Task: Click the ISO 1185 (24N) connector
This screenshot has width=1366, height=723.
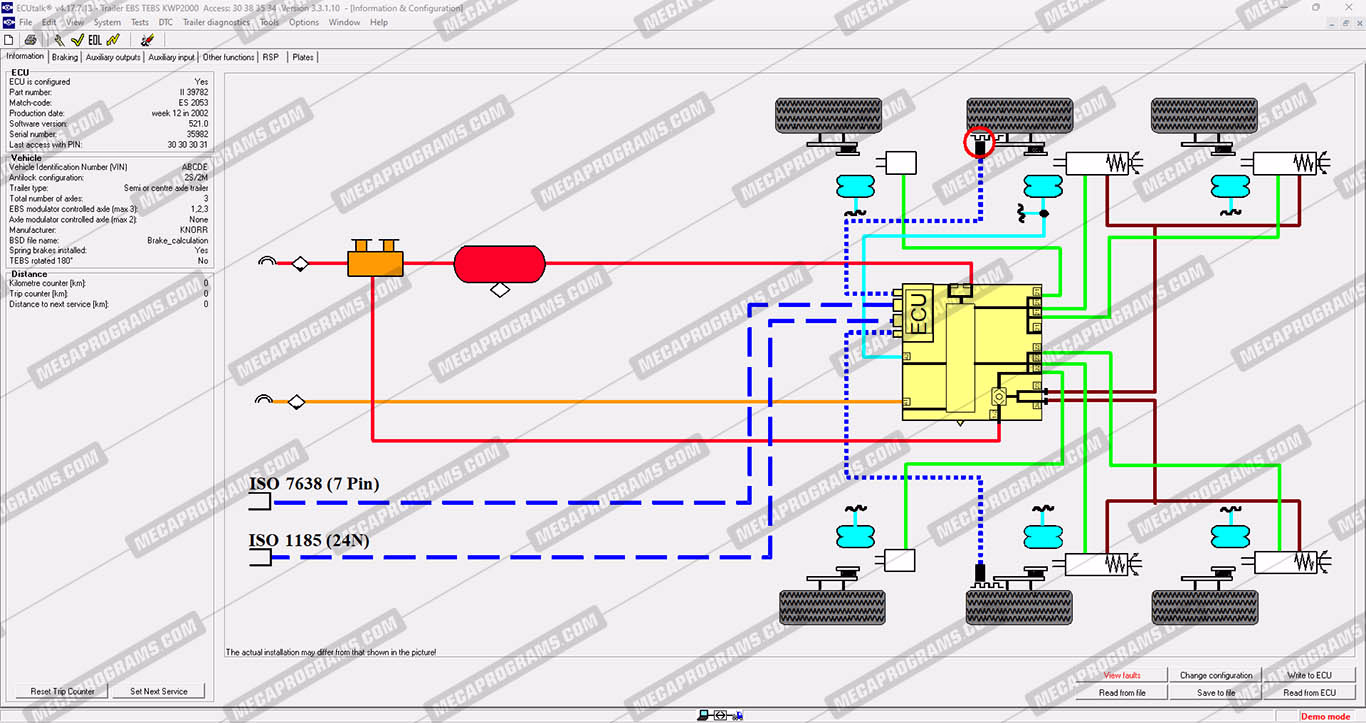Action: click(260, 558)
